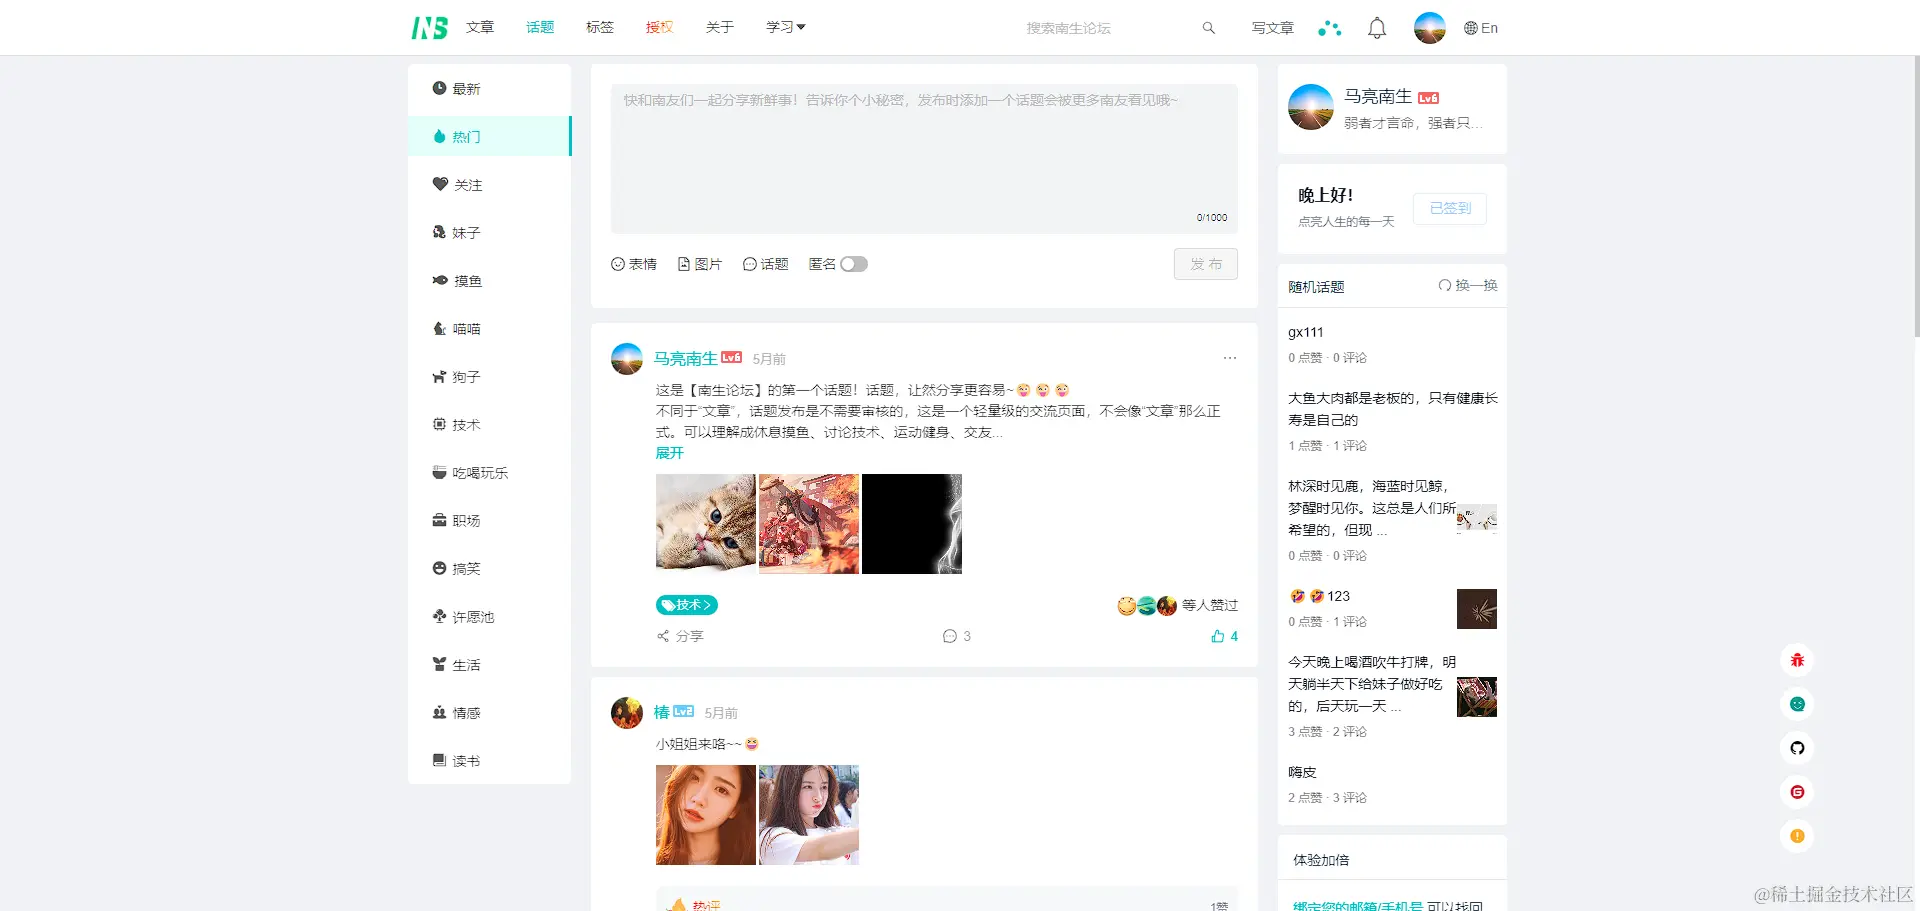Open the 技术 tag on first post
This screenshot has width=1920, height=911.
[x=687, y=605]
